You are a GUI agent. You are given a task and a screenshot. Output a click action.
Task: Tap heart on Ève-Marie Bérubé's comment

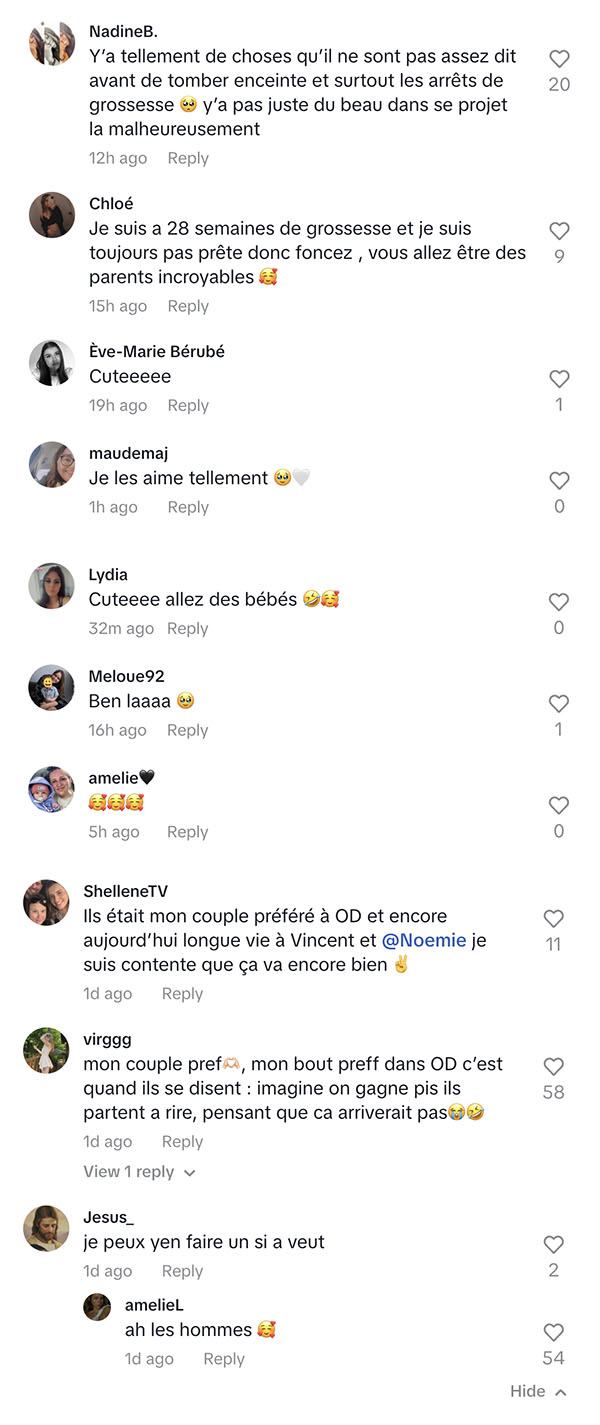pyautogui.click(x=559, y=379)
